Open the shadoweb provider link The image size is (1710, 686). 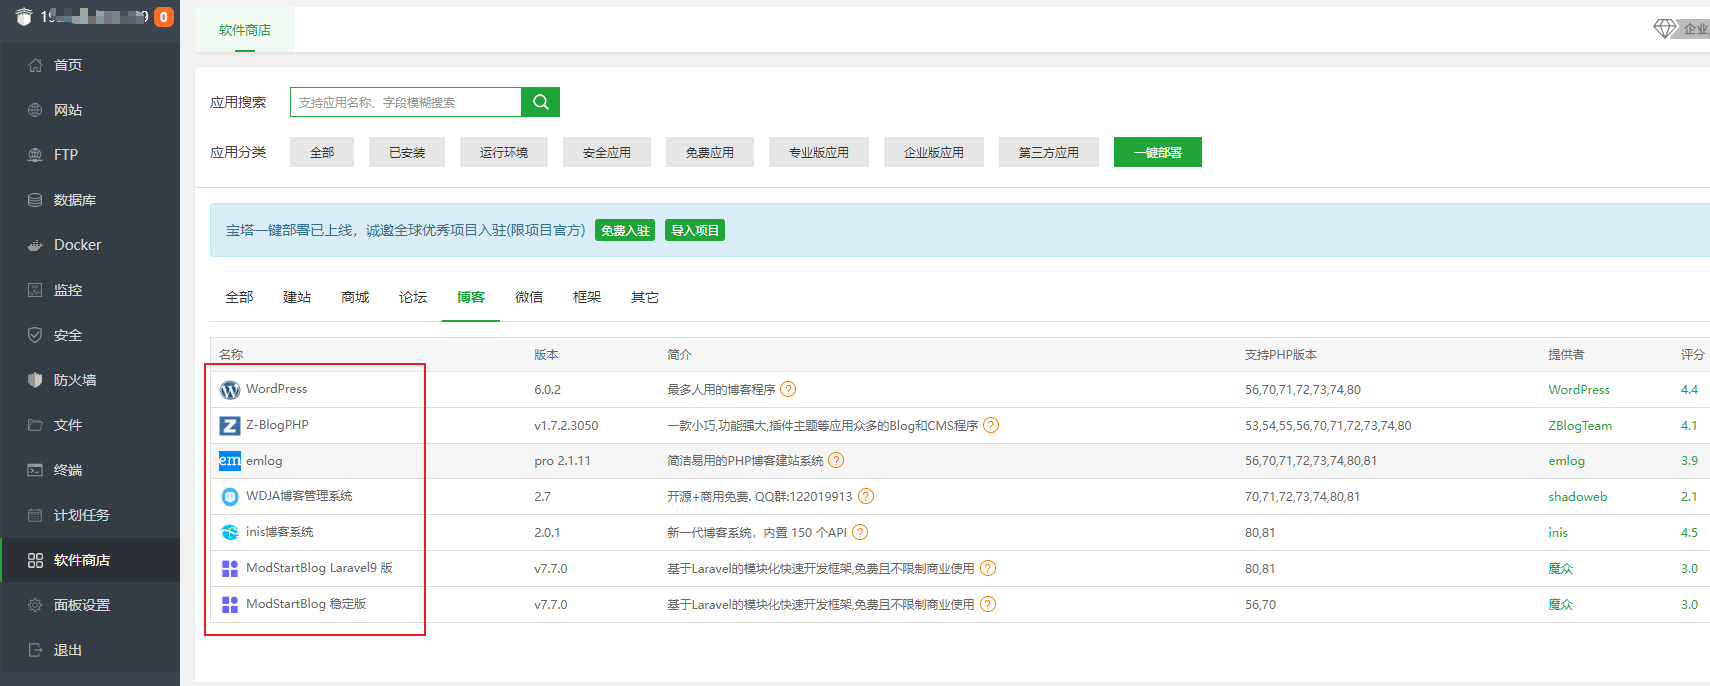pos(1578,496)
